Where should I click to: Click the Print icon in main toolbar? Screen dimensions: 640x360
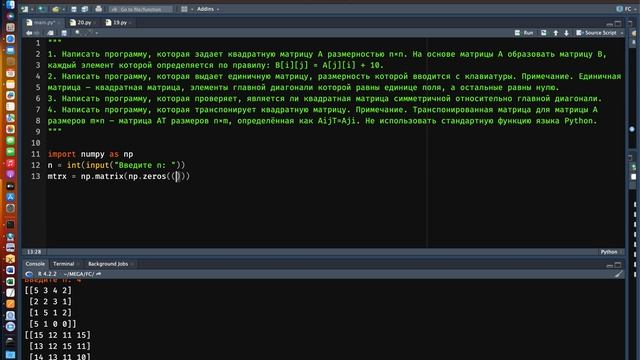coord(98,9)
